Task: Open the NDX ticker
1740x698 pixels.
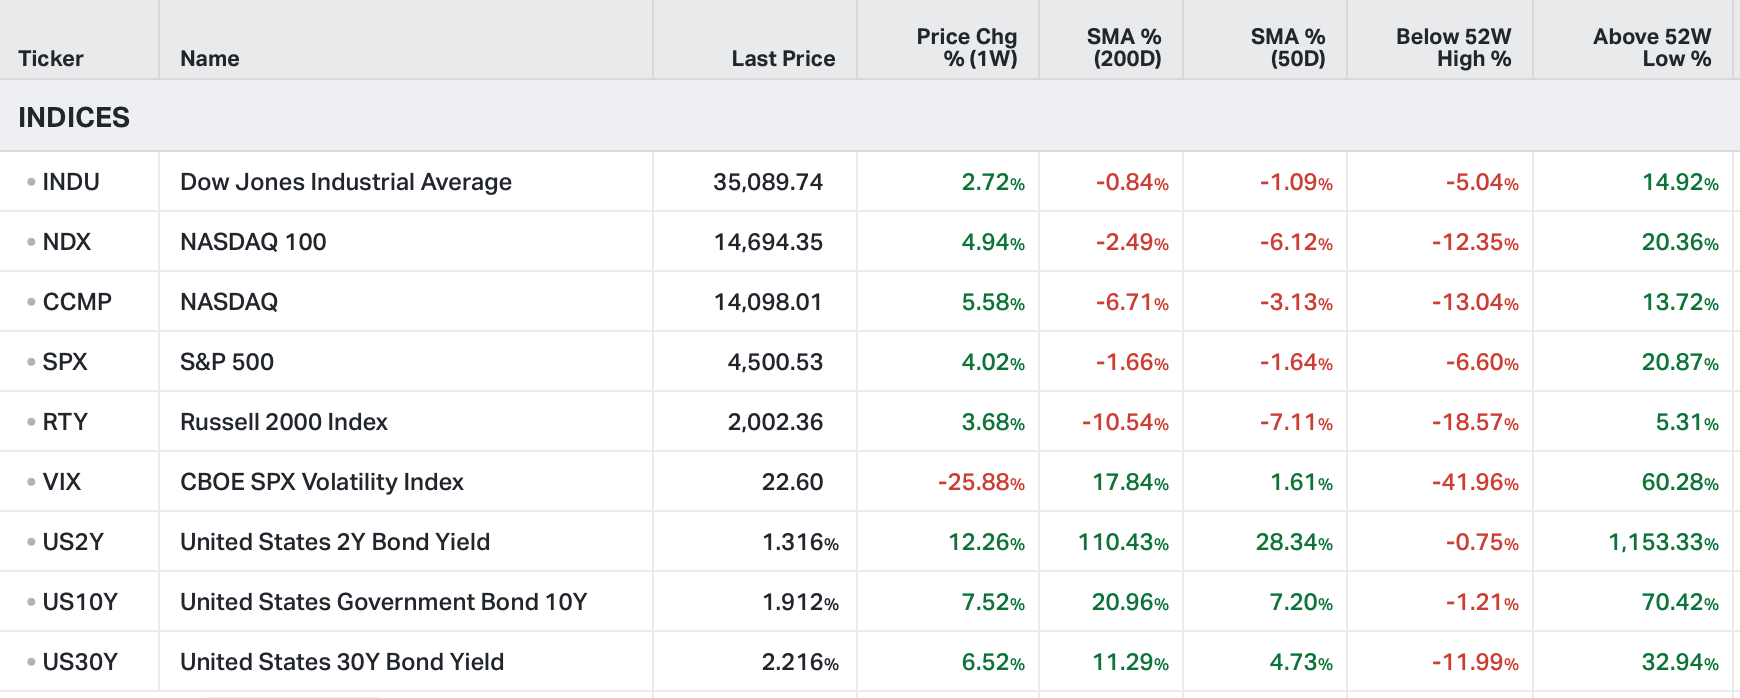Action: click(66, 242)
